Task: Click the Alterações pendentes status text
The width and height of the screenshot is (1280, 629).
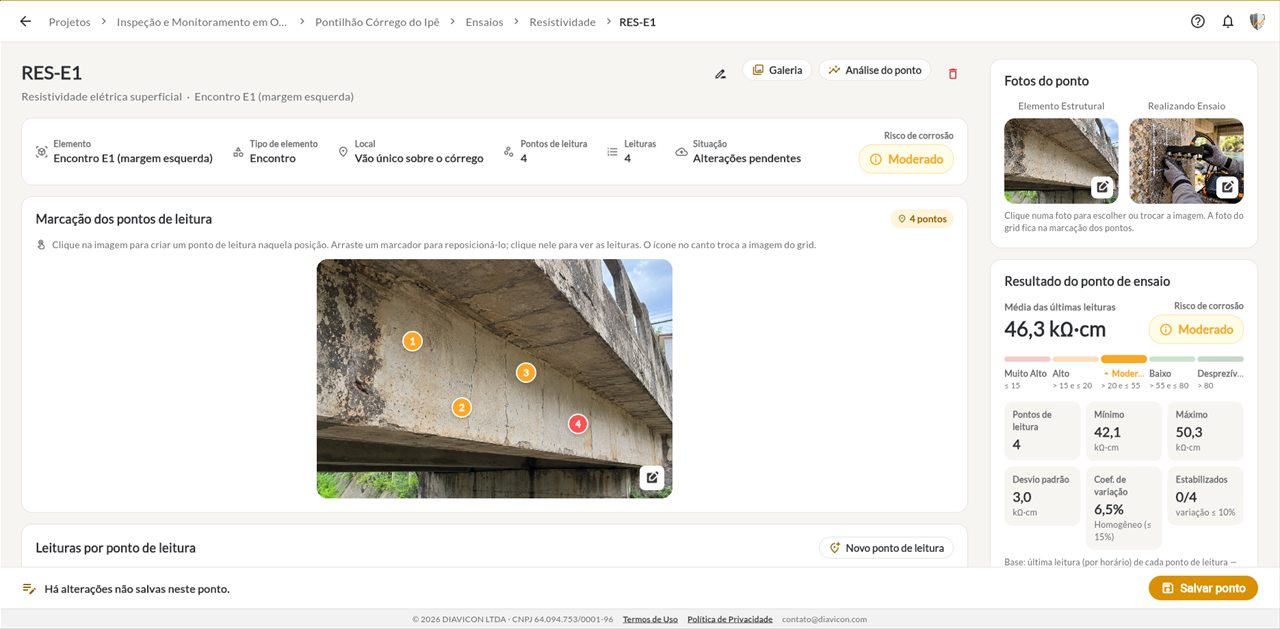Action: pos(747,158)
